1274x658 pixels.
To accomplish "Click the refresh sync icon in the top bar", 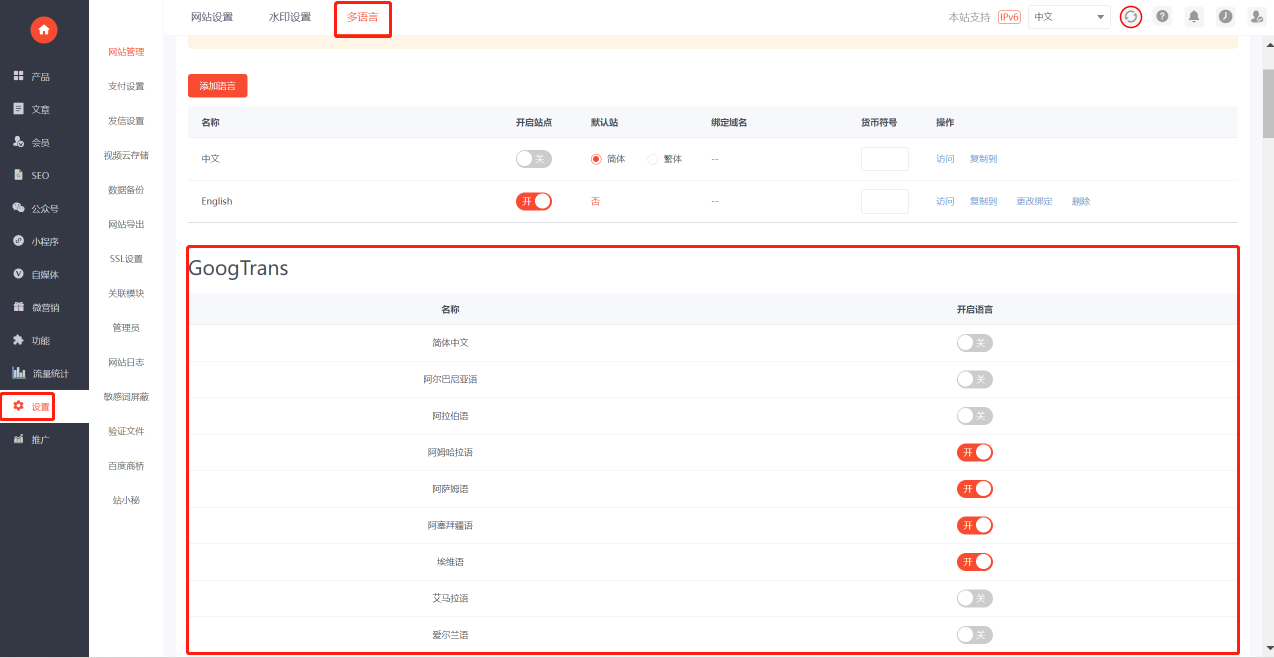I will pyautogui.click(x=1131, y=17).
